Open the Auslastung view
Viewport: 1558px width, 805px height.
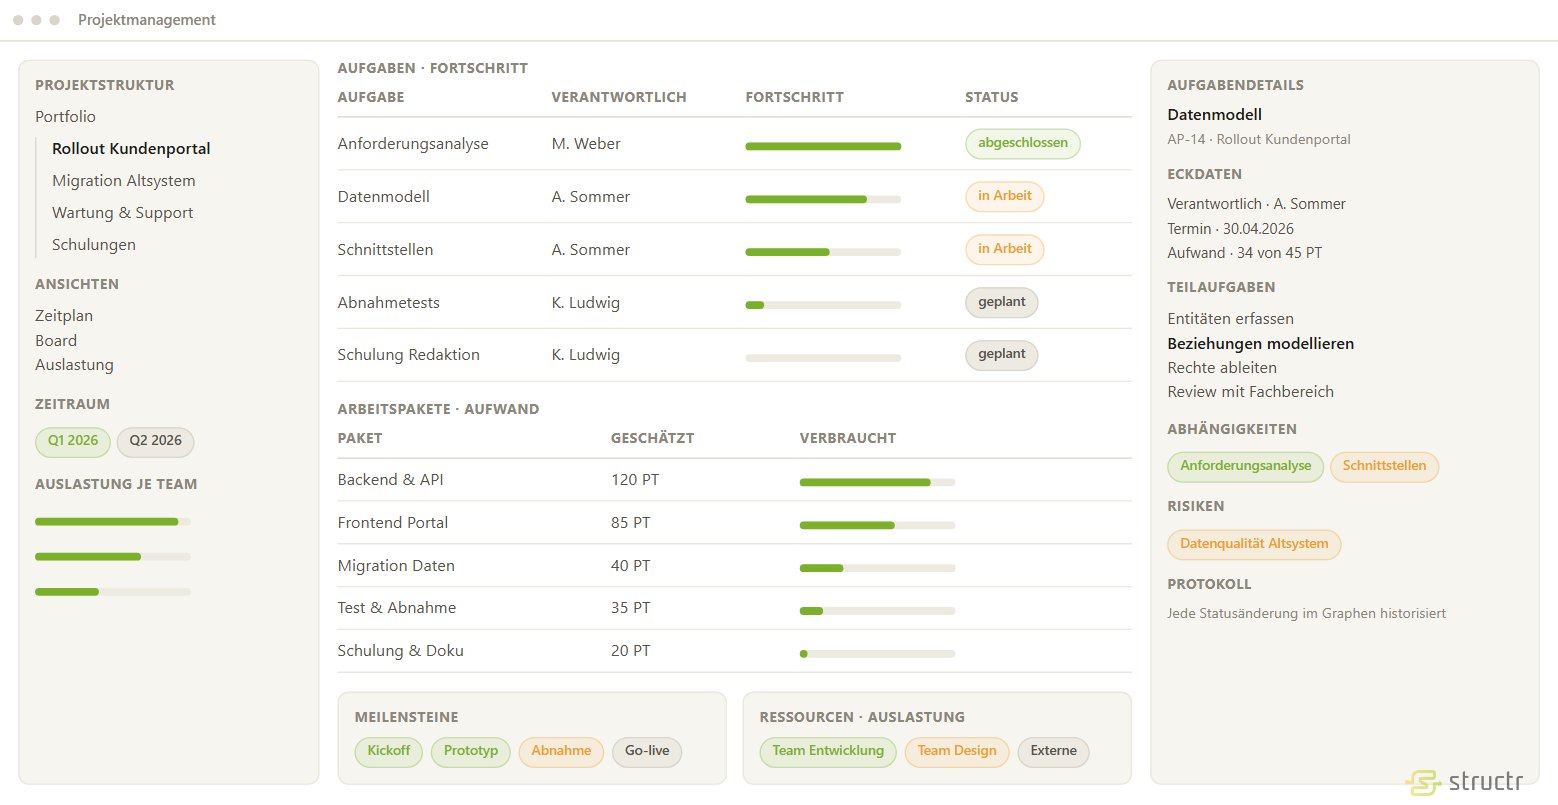74,365
